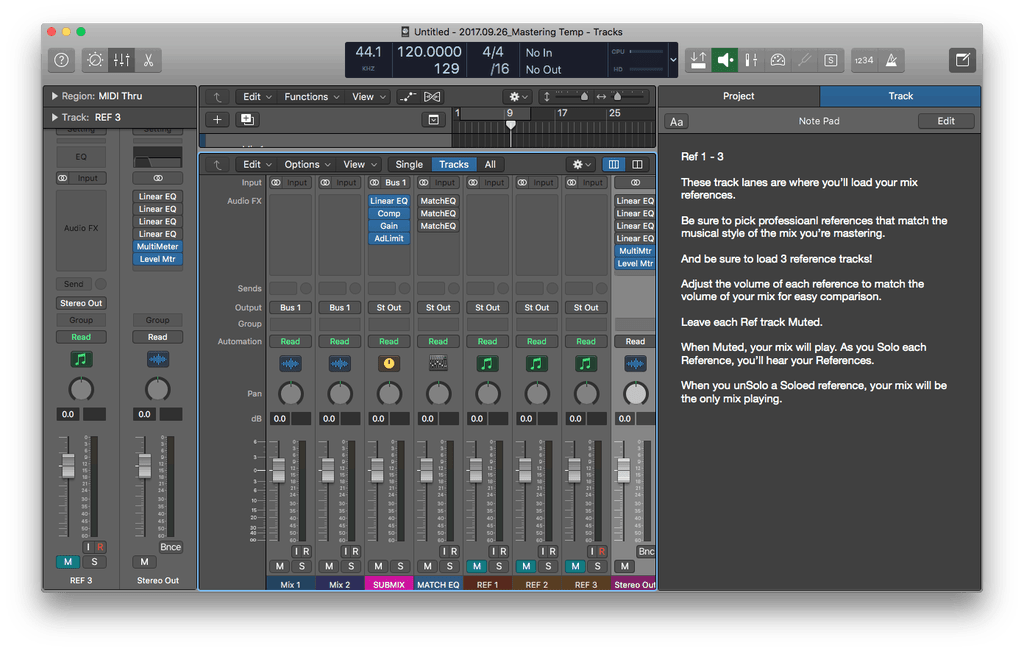Switch to the Project notes tab
The image size is (1024, 651).
pos(738,96)
